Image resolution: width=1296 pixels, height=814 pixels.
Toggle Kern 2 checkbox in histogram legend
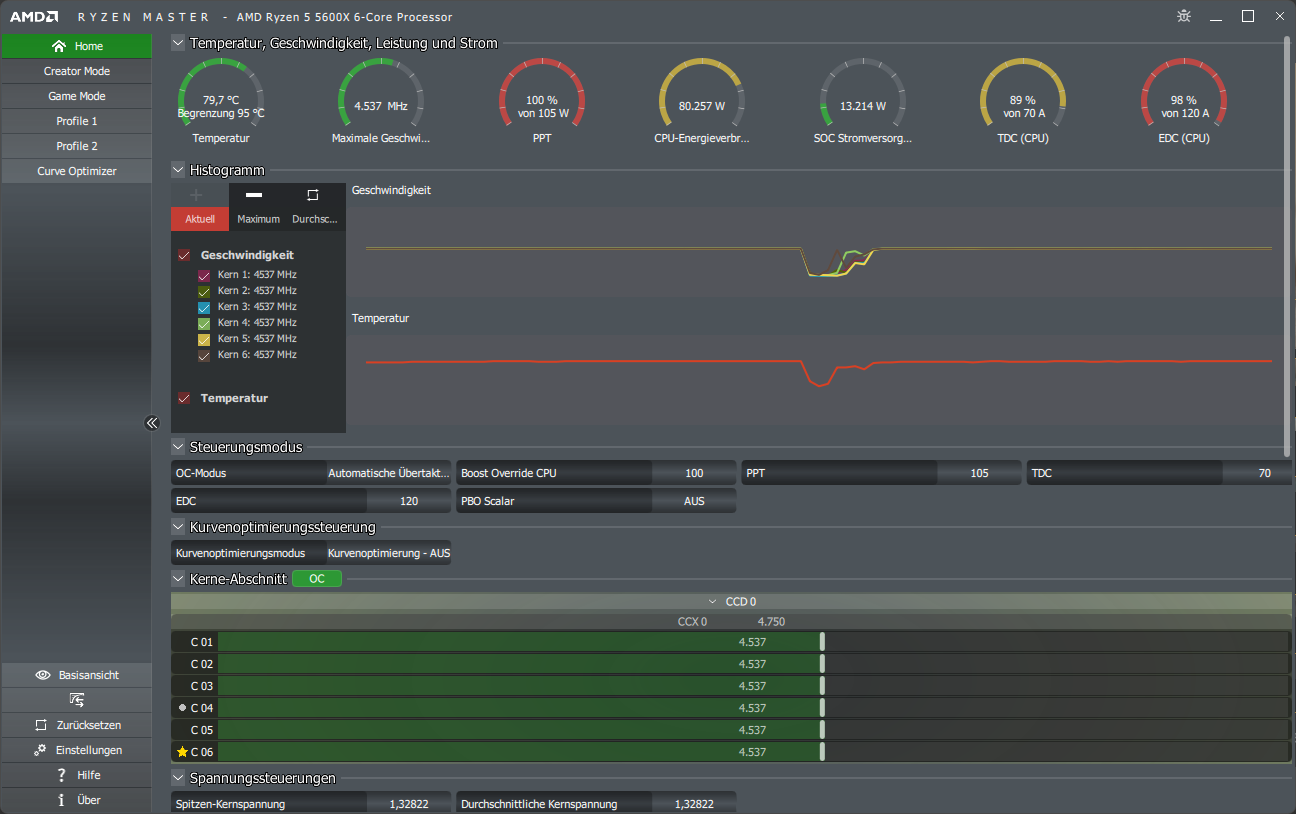pos(204,291)
